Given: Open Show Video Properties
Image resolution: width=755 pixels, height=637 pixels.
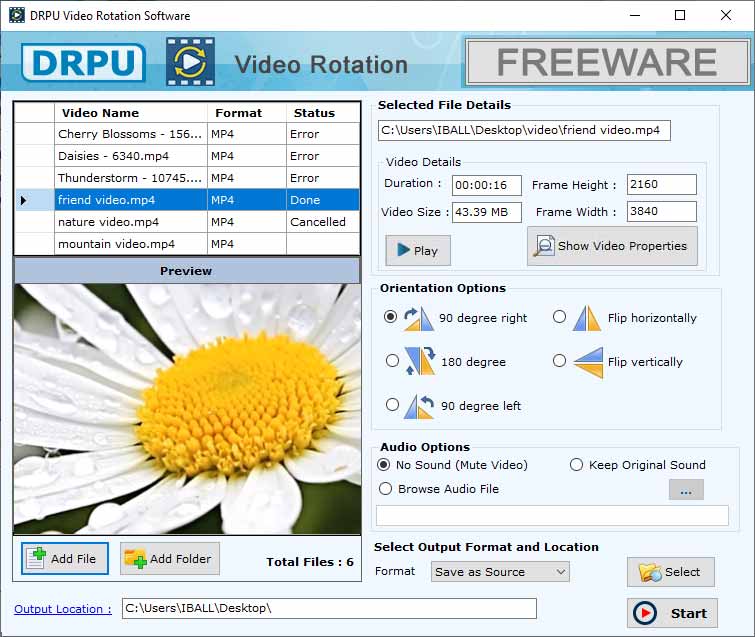Looking at the screenshot, I should [612, 246].
